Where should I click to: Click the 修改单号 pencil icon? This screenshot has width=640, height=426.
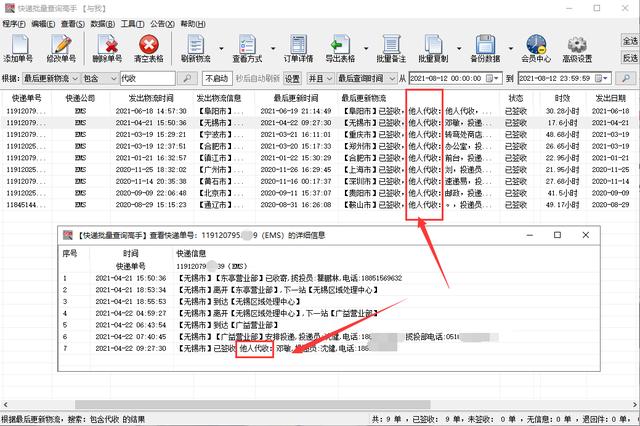point(62,45)
